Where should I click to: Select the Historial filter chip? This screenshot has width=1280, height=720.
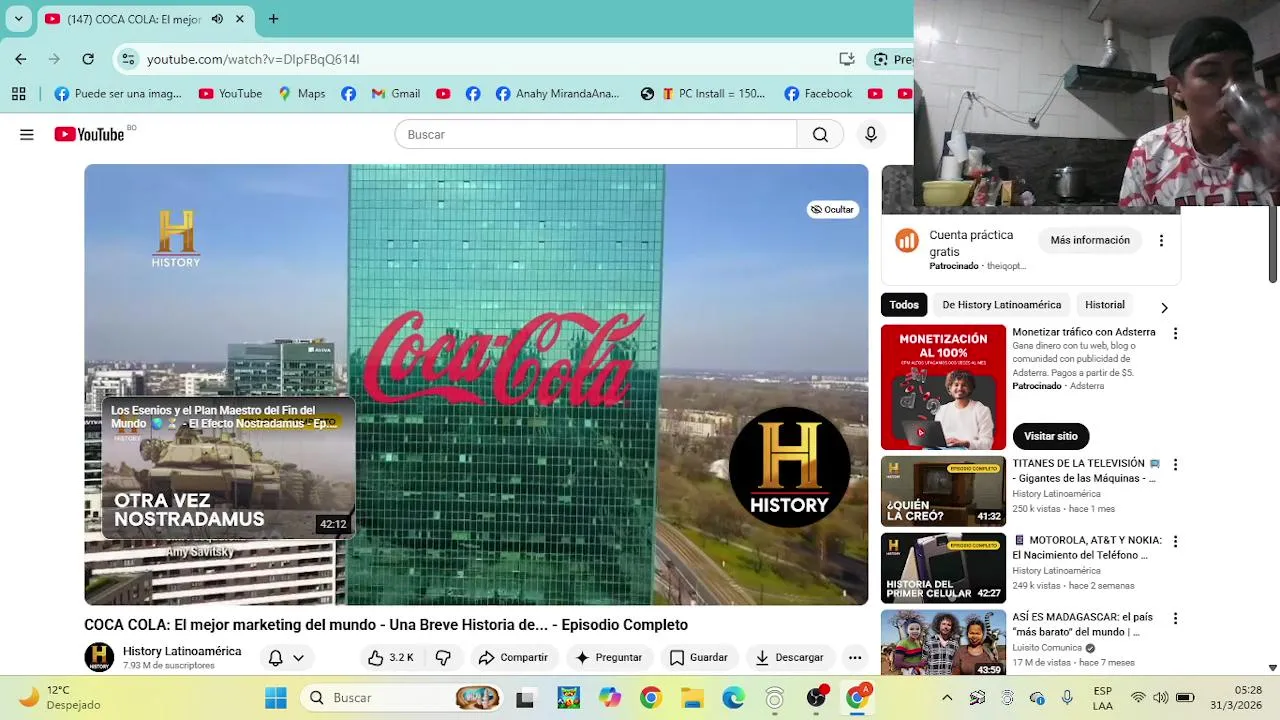click(x=1105, y=305)
